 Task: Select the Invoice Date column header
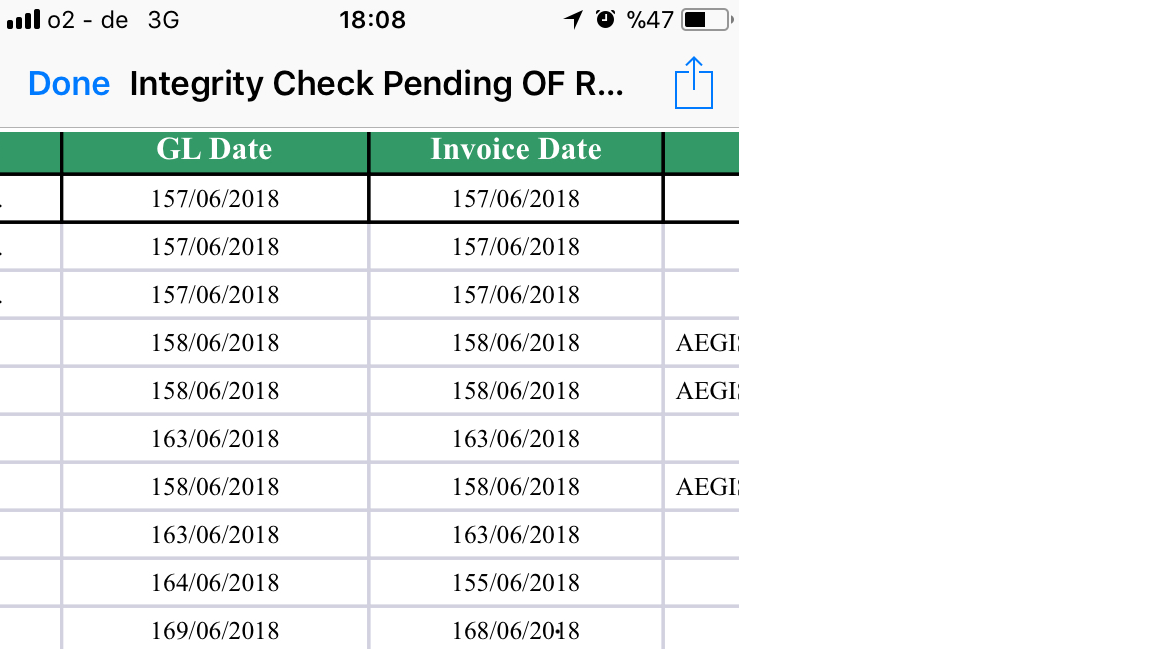click(515, 150)
